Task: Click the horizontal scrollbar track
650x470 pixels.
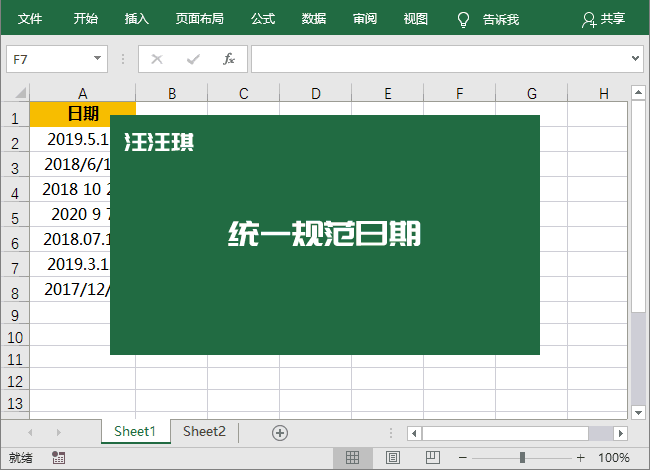Action: [x=601, y=434]
